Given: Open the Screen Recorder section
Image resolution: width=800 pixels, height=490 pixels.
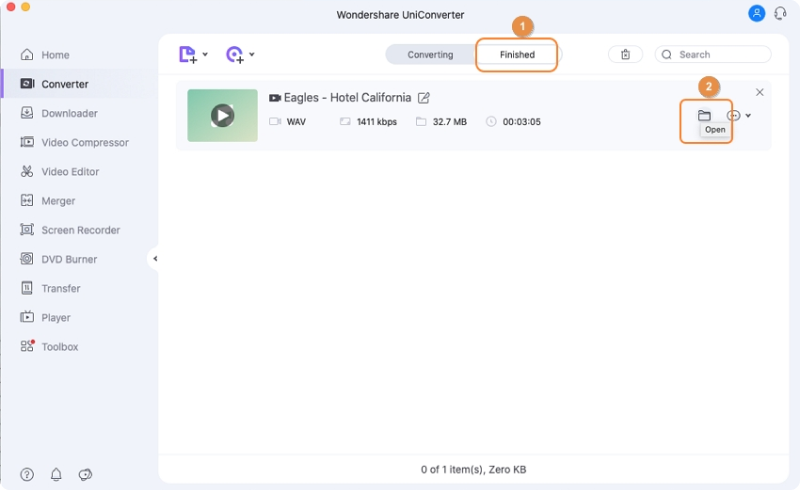Looking at the screenshot, I should click(80, 230).
